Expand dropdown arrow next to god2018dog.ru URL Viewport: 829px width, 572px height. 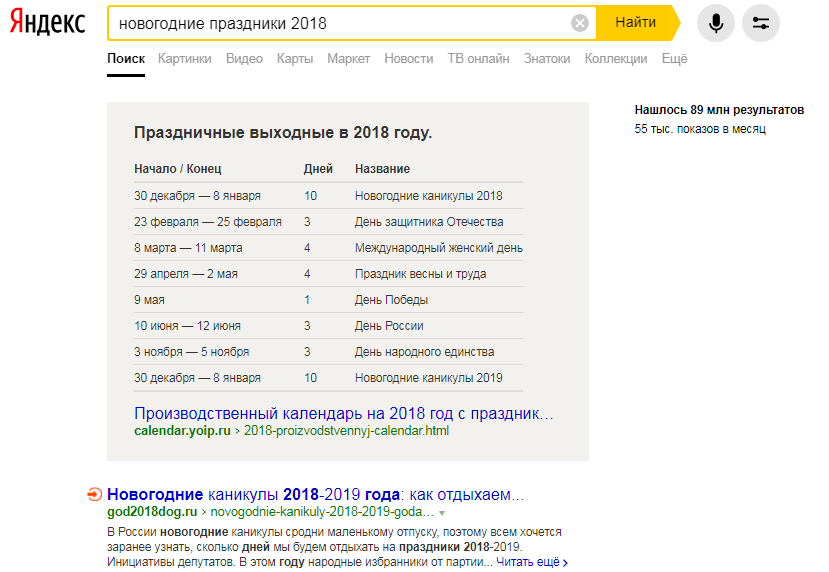442,513
